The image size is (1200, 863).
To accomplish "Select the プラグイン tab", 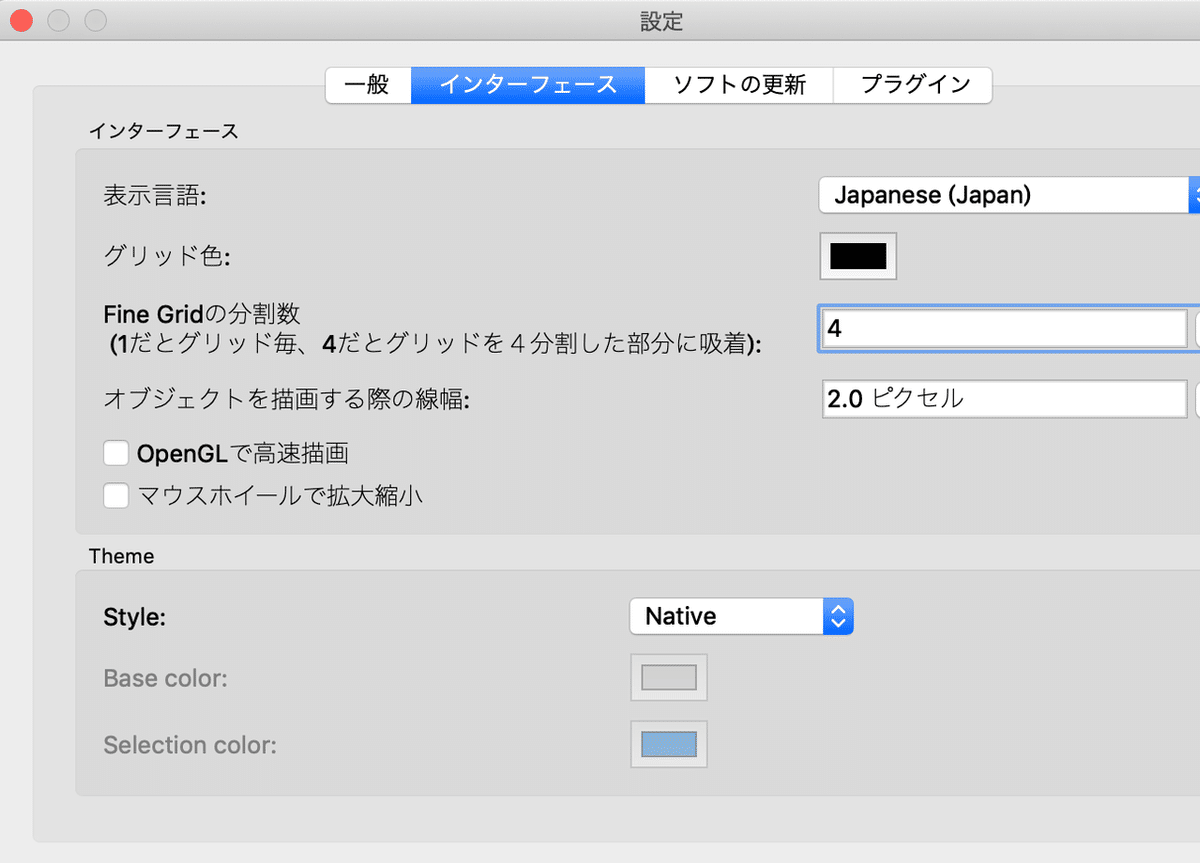I will tap(911, 85).
